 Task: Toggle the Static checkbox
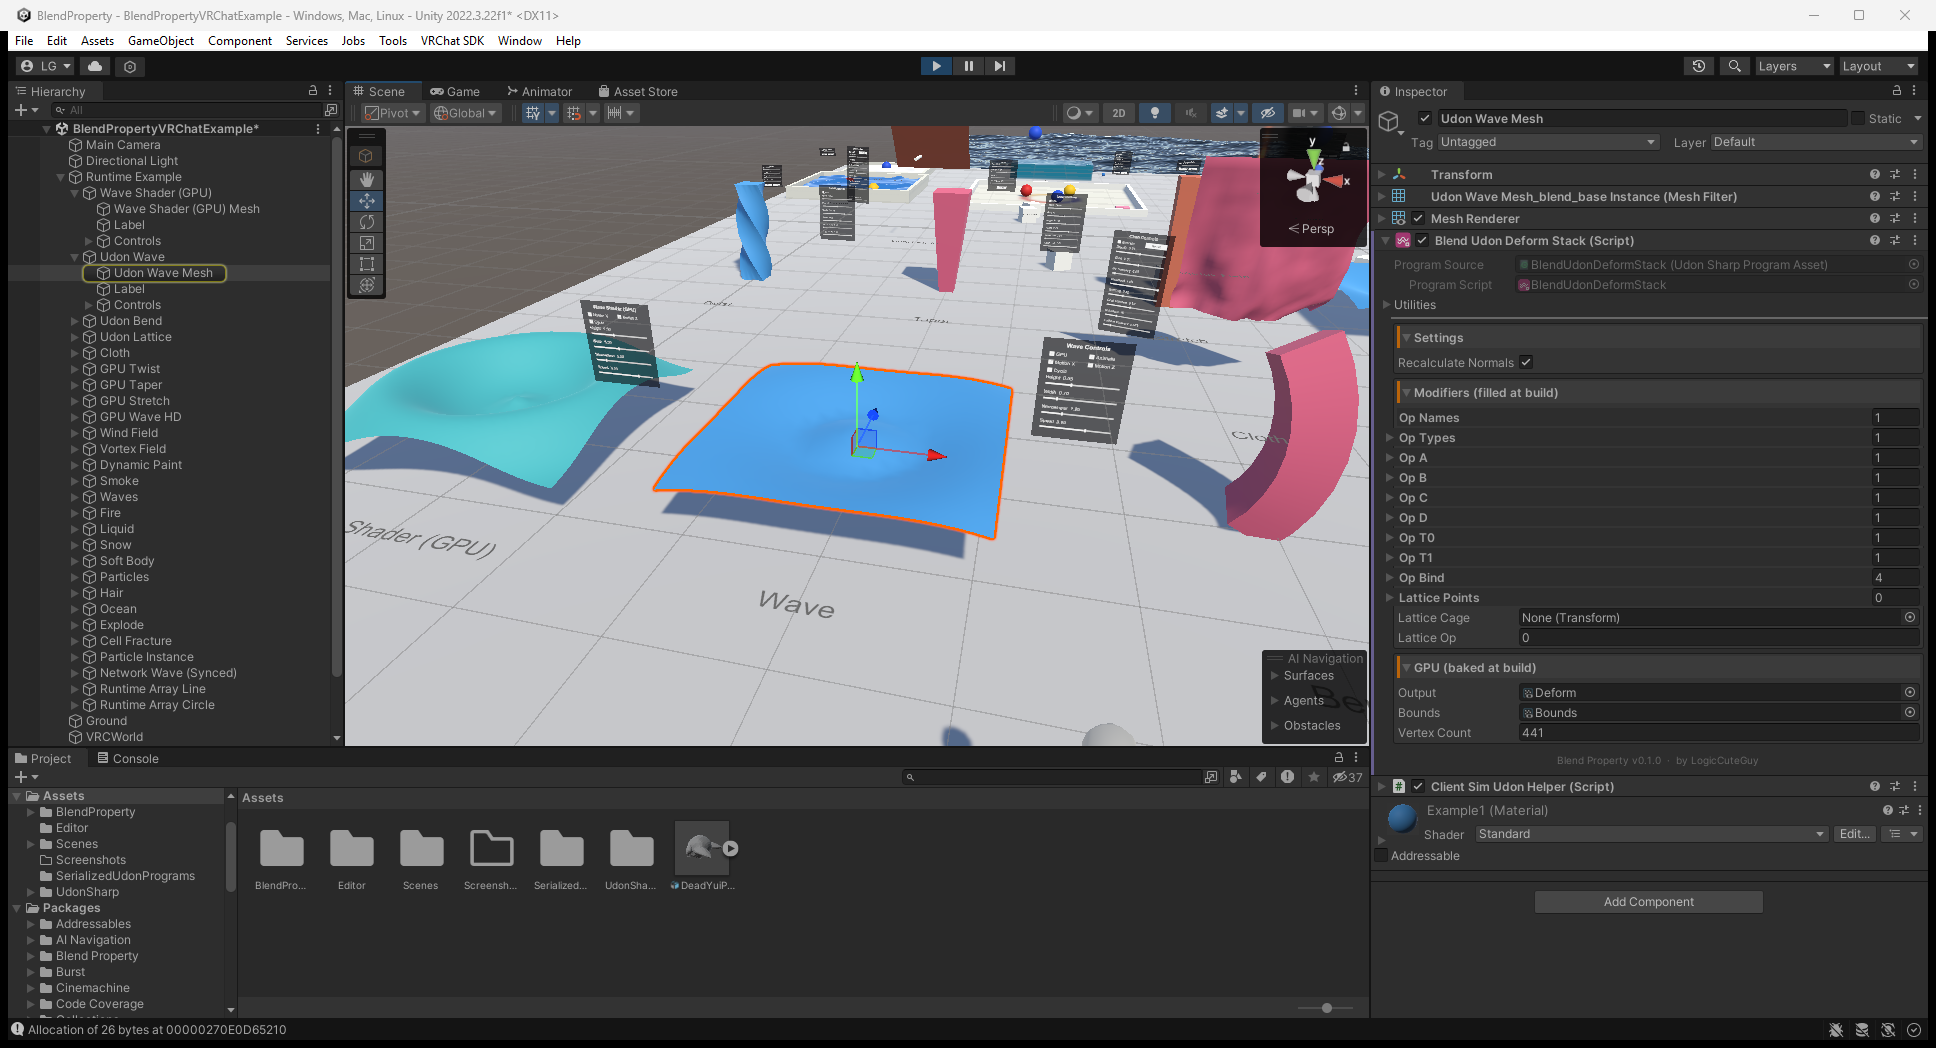(1858, 118)
